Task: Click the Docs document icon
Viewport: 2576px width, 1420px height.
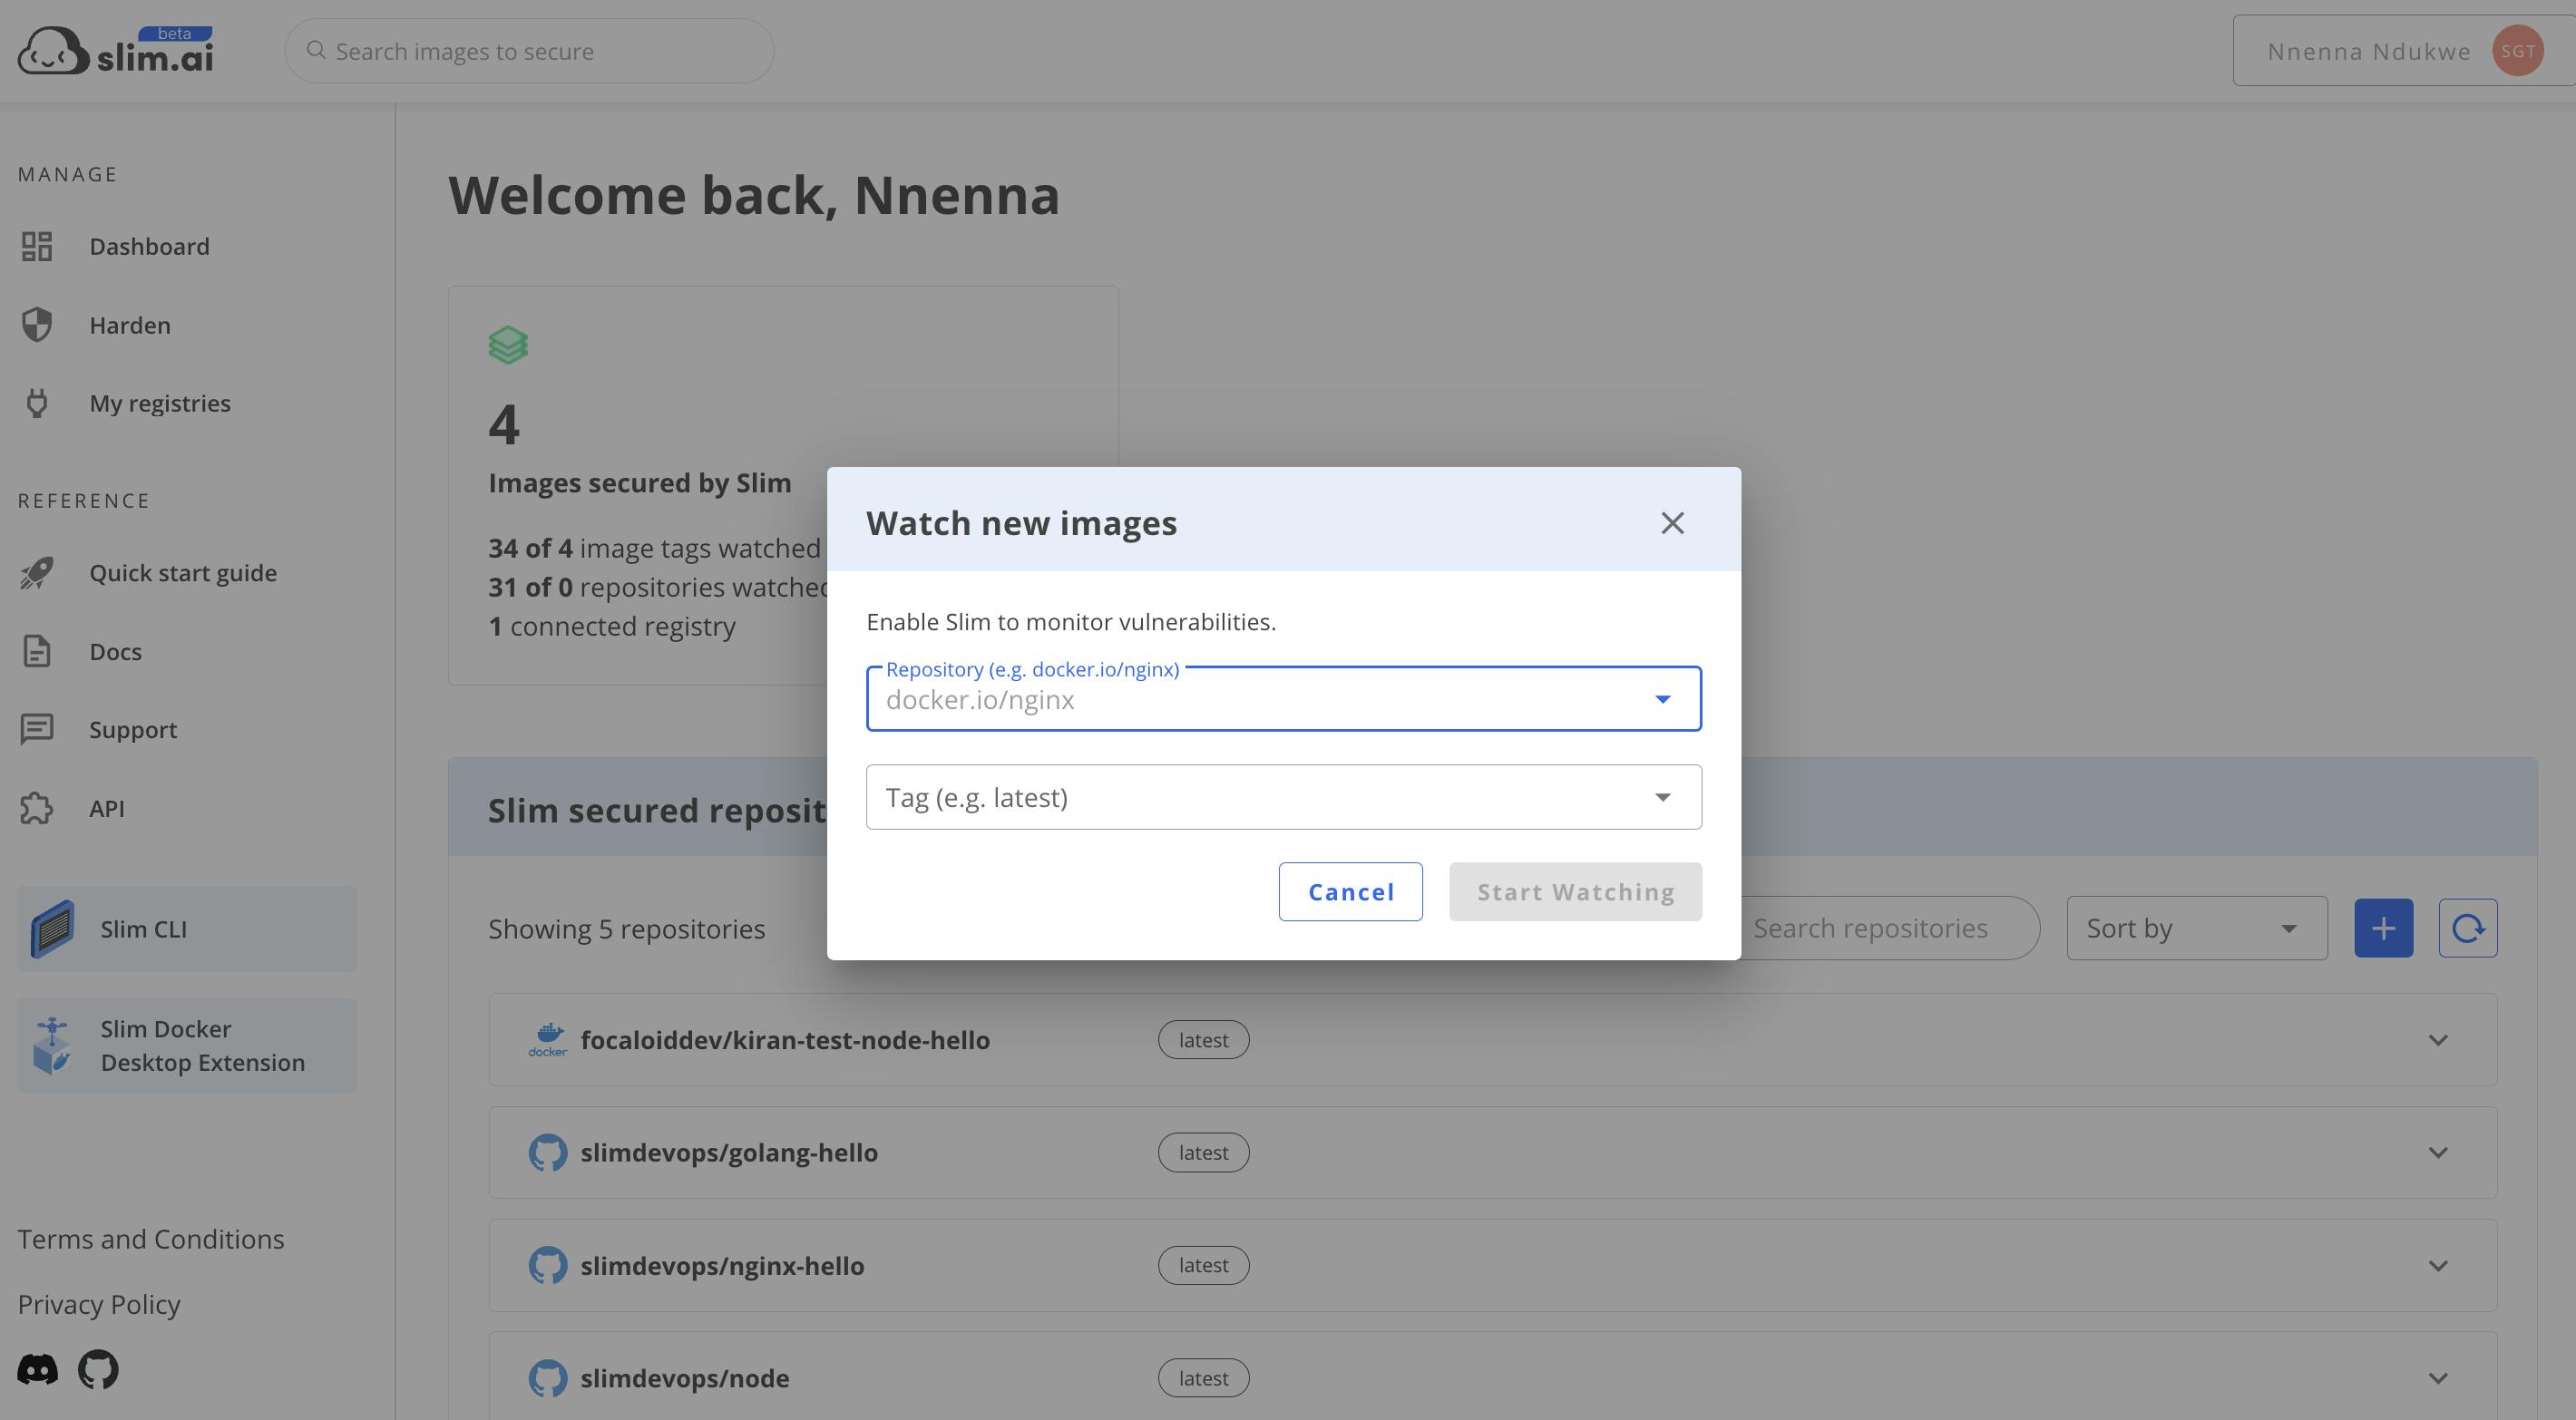Action: (x=37, y=651)
